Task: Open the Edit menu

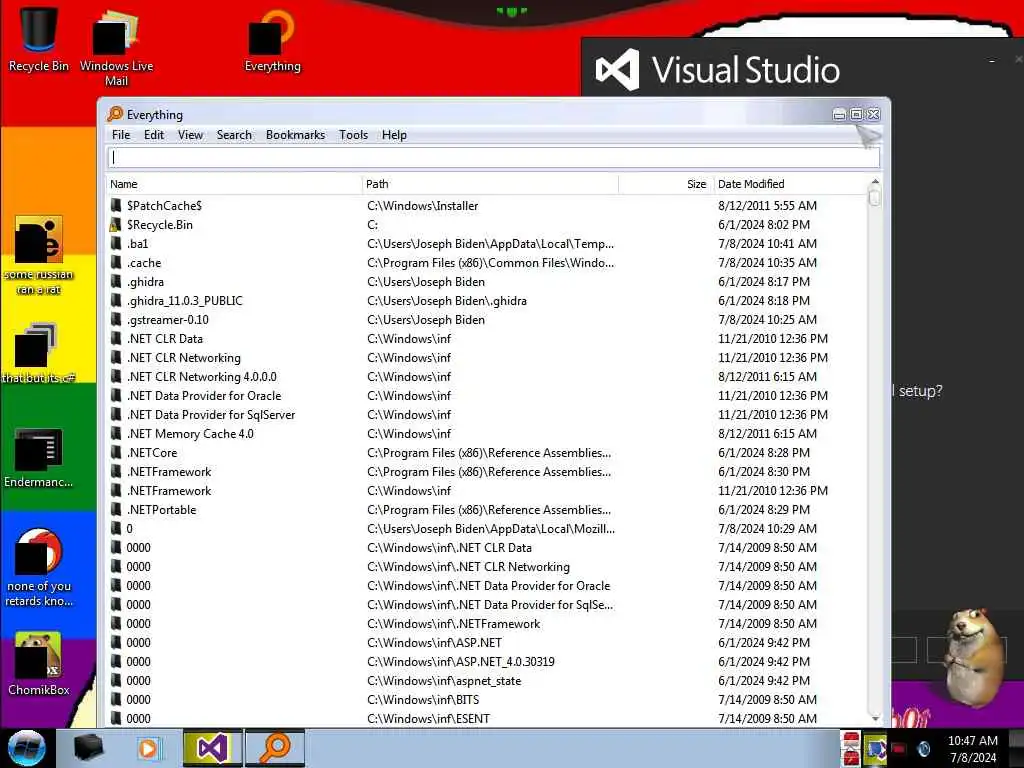Action: click(x=154, y=135)
